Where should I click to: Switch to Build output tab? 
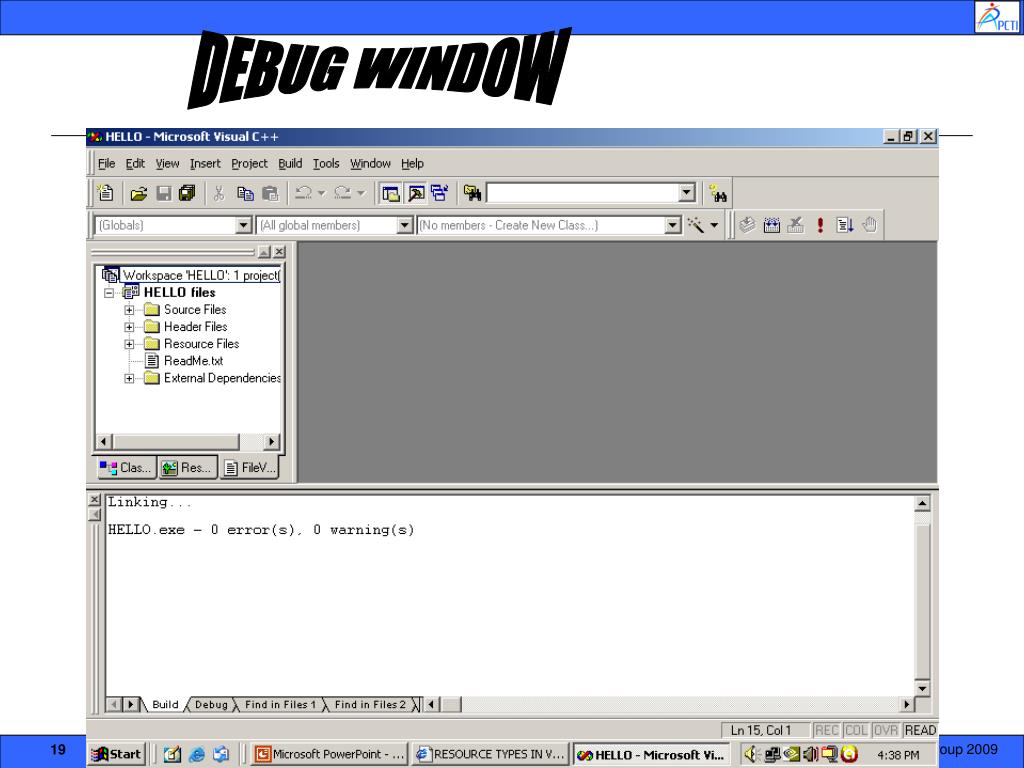[165, 705]
